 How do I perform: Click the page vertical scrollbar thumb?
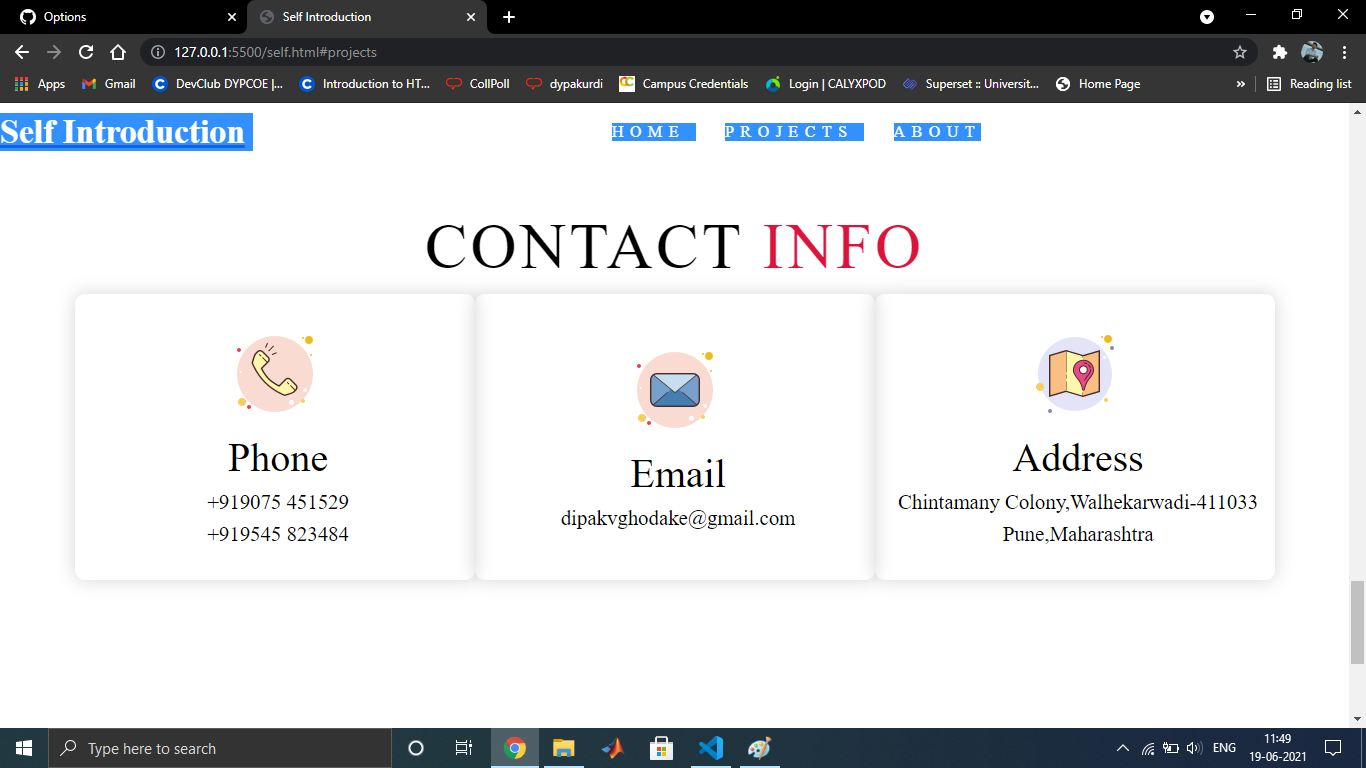click(x=1357, y=622)
